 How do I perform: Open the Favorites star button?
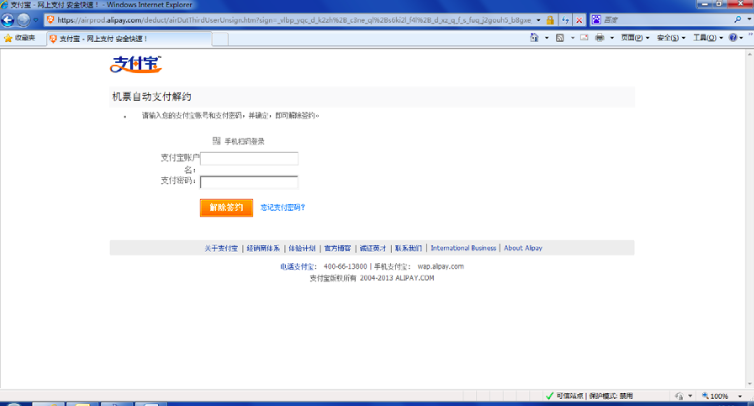point(20,38)
